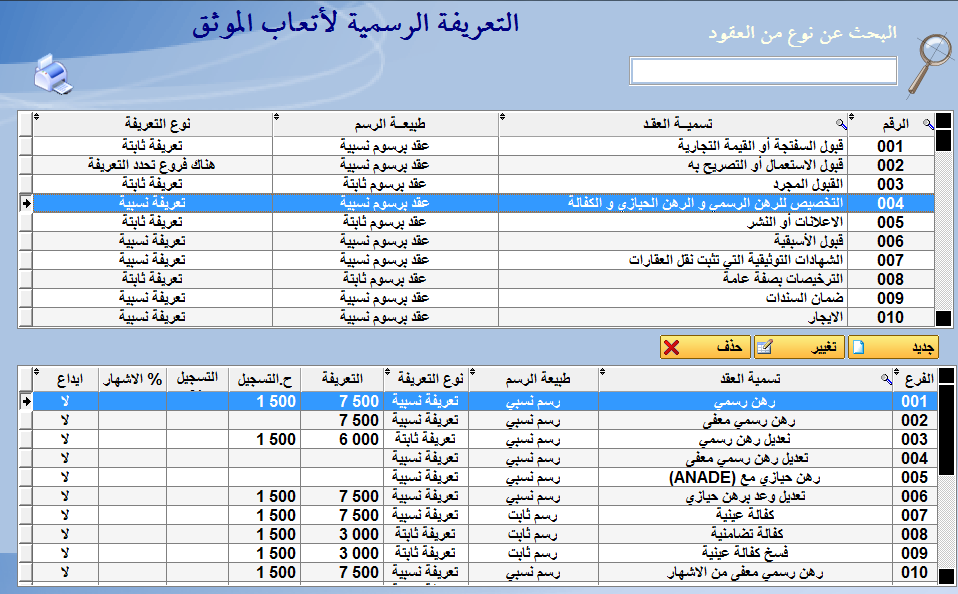Click the contract type search input field
Viewport: 958px width, 594px height.
[763, 71]
